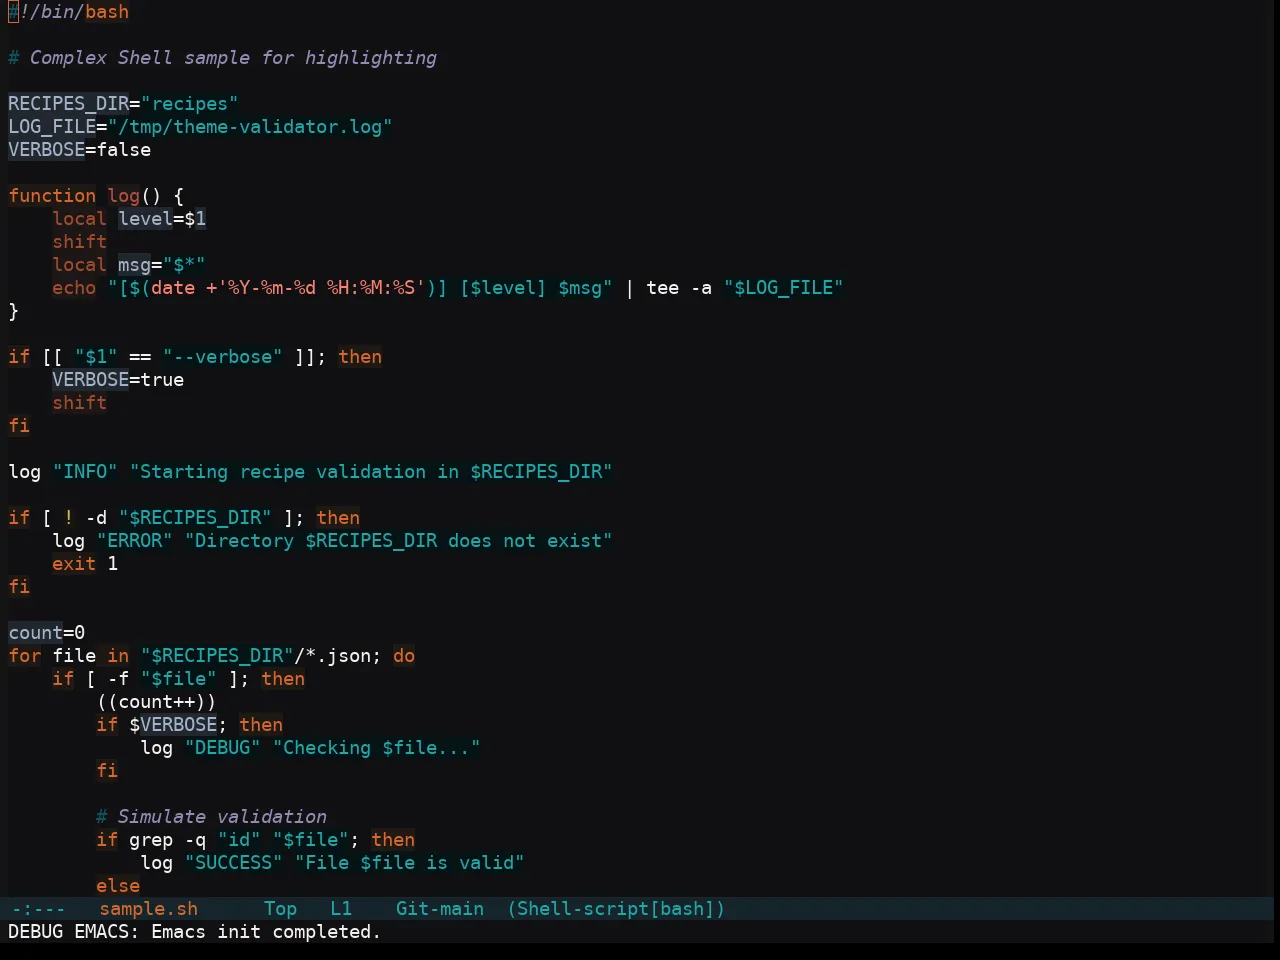
Task: Click the Git-main version control indicator
Action: click(x=440, y=909)
